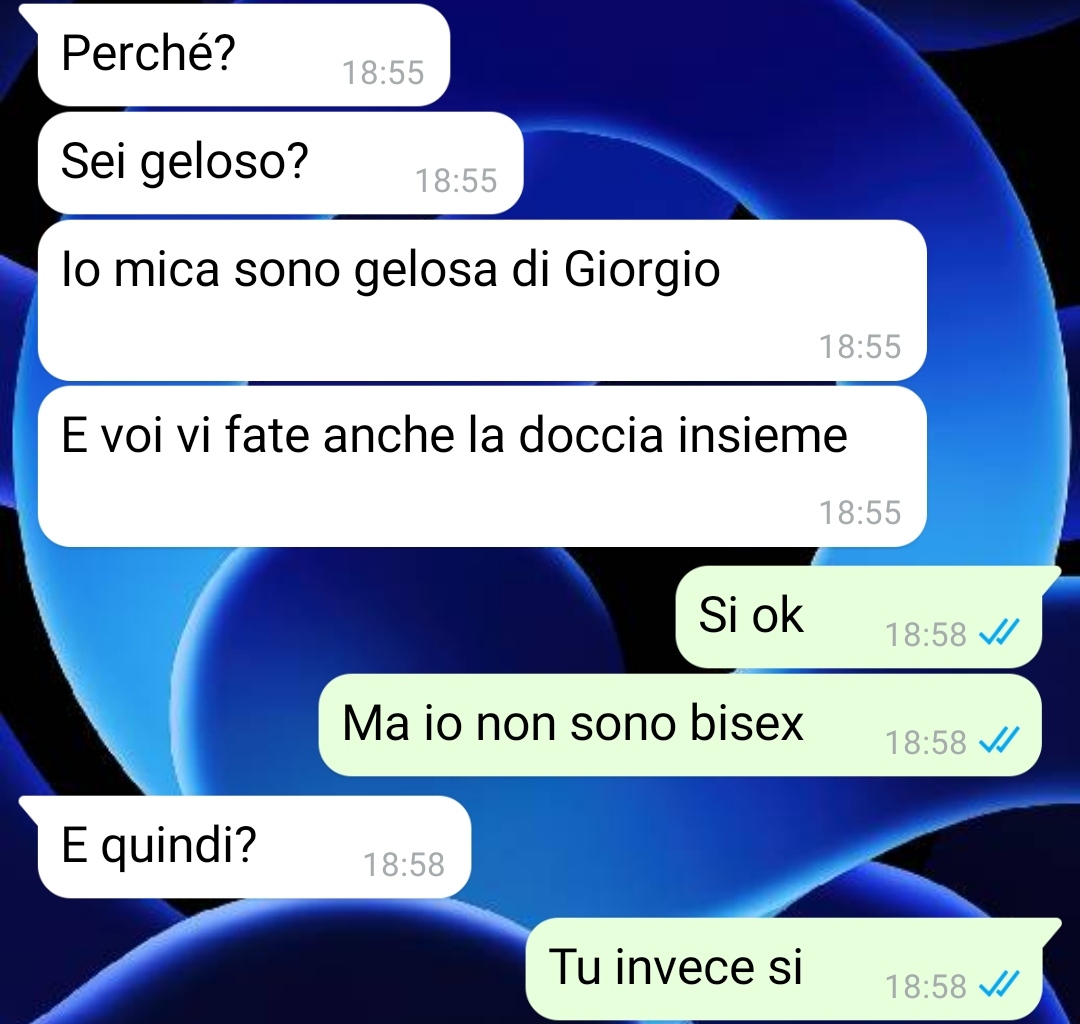Tap the 'Si ok' sent message
Viewport: 1080px width, 1024px height.
[859, 617]
